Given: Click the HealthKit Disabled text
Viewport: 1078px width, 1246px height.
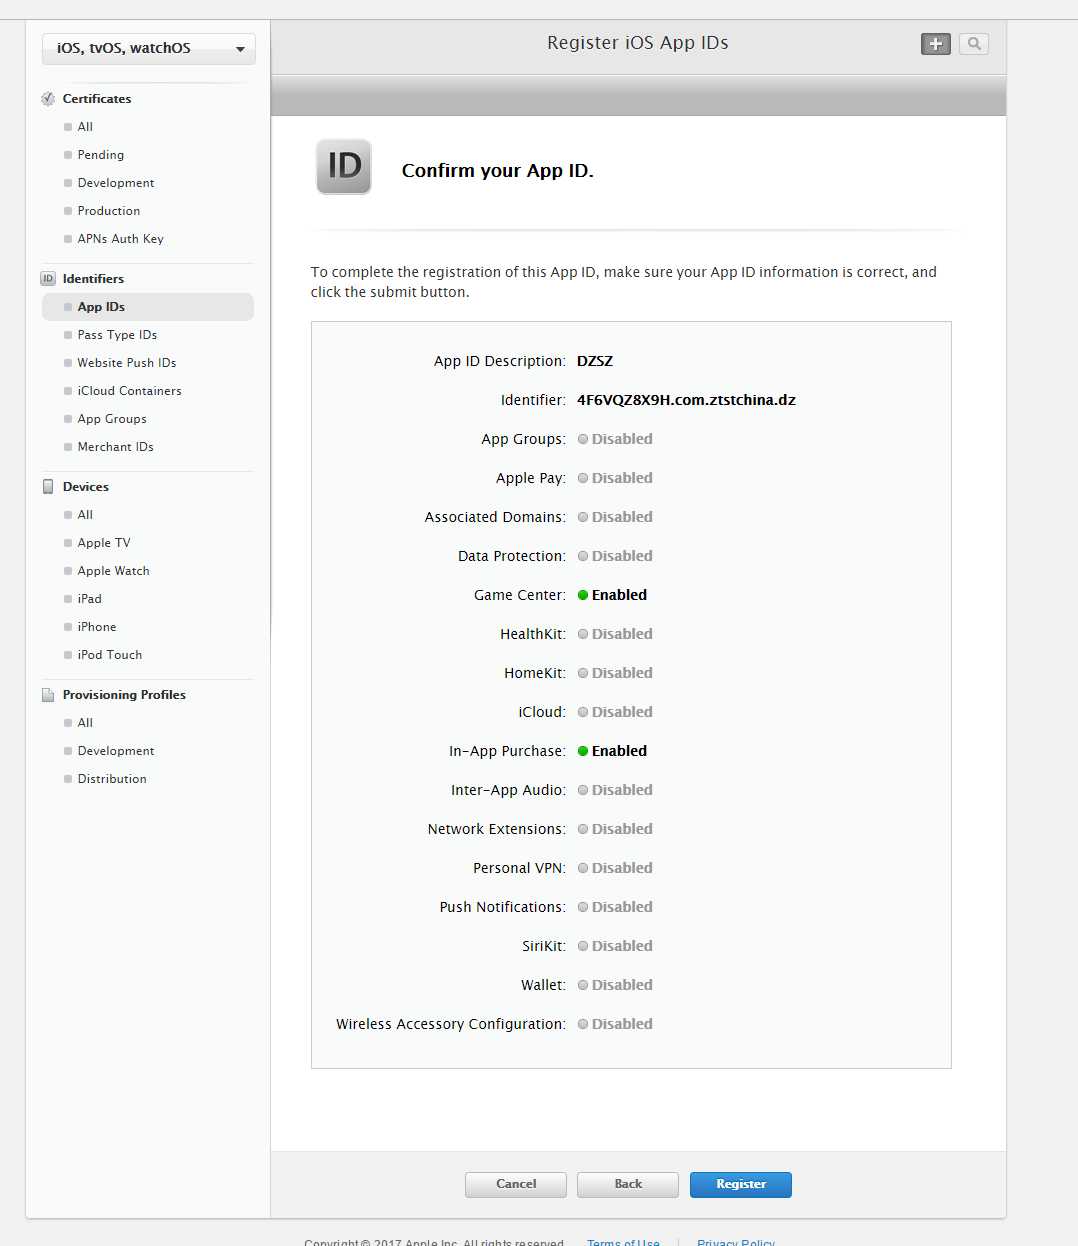Looking at the screenshot, I should click(622, 634).
